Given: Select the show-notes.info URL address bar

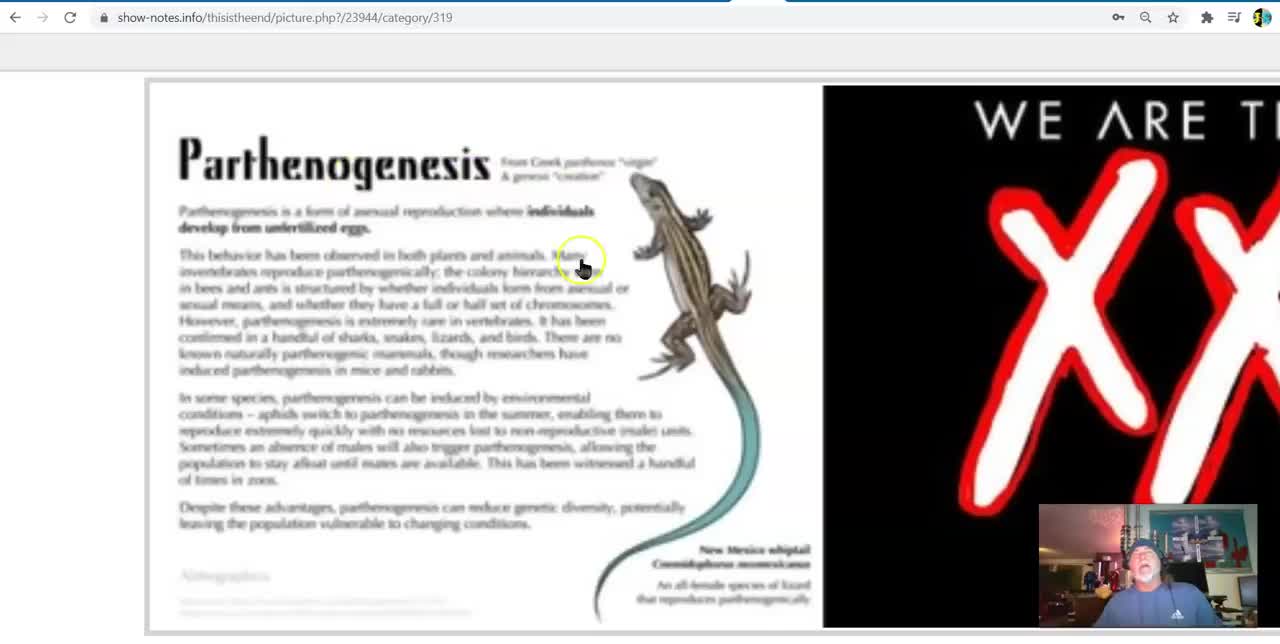Looking at the screenshot, I should point(285,17).
